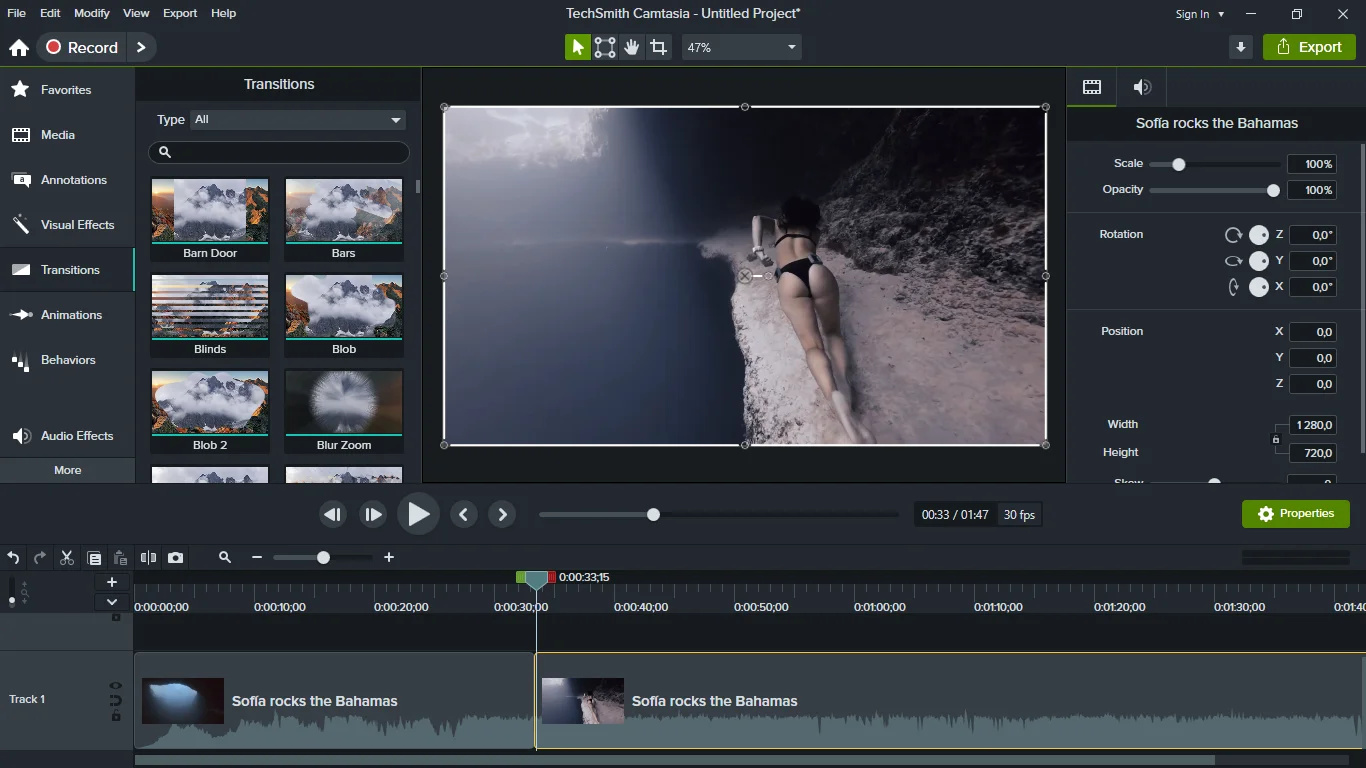Click the Split clip icon
Viewport: 1366px width, 768px height.
pyautogui.click(x=148, y=557)
